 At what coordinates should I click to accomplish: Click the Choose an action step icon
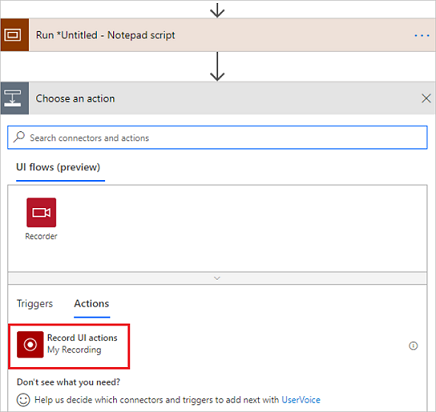click(15, 98)
